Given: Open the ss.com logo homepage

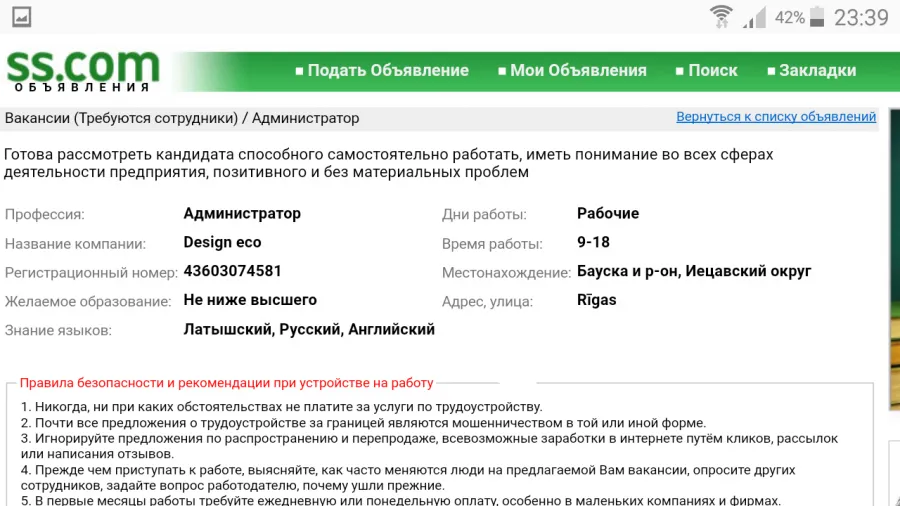Looking at the screenshot, I should coord(83,71).
